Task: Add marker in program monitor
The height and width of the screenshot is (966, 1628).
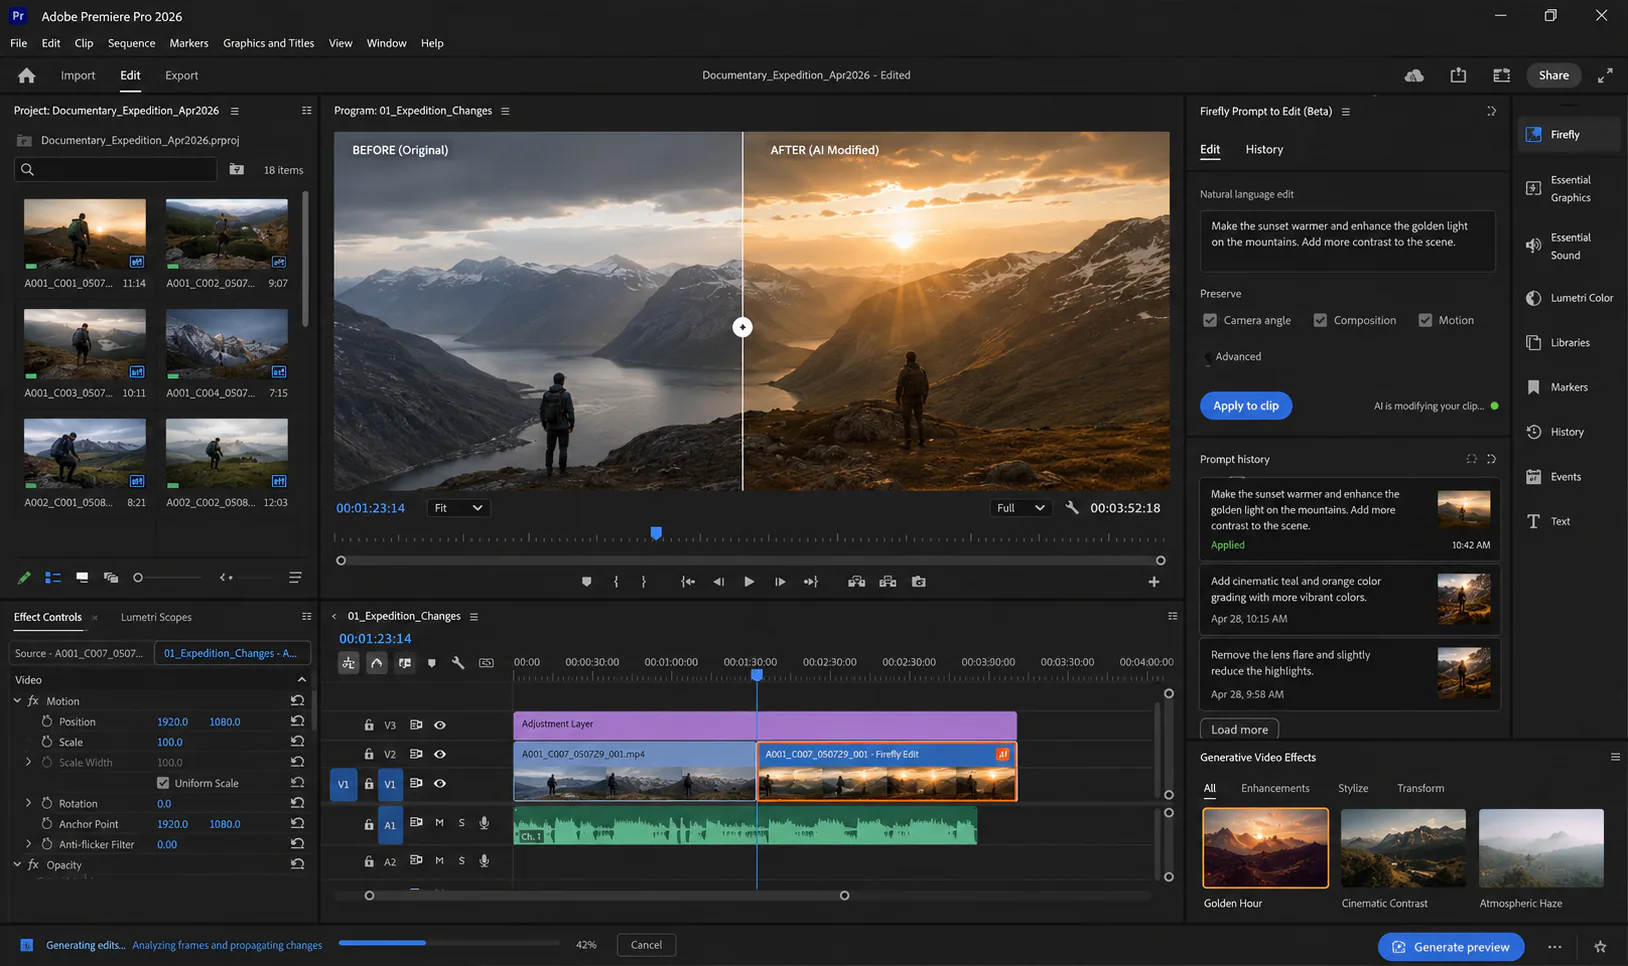Action: click(586, 581)
